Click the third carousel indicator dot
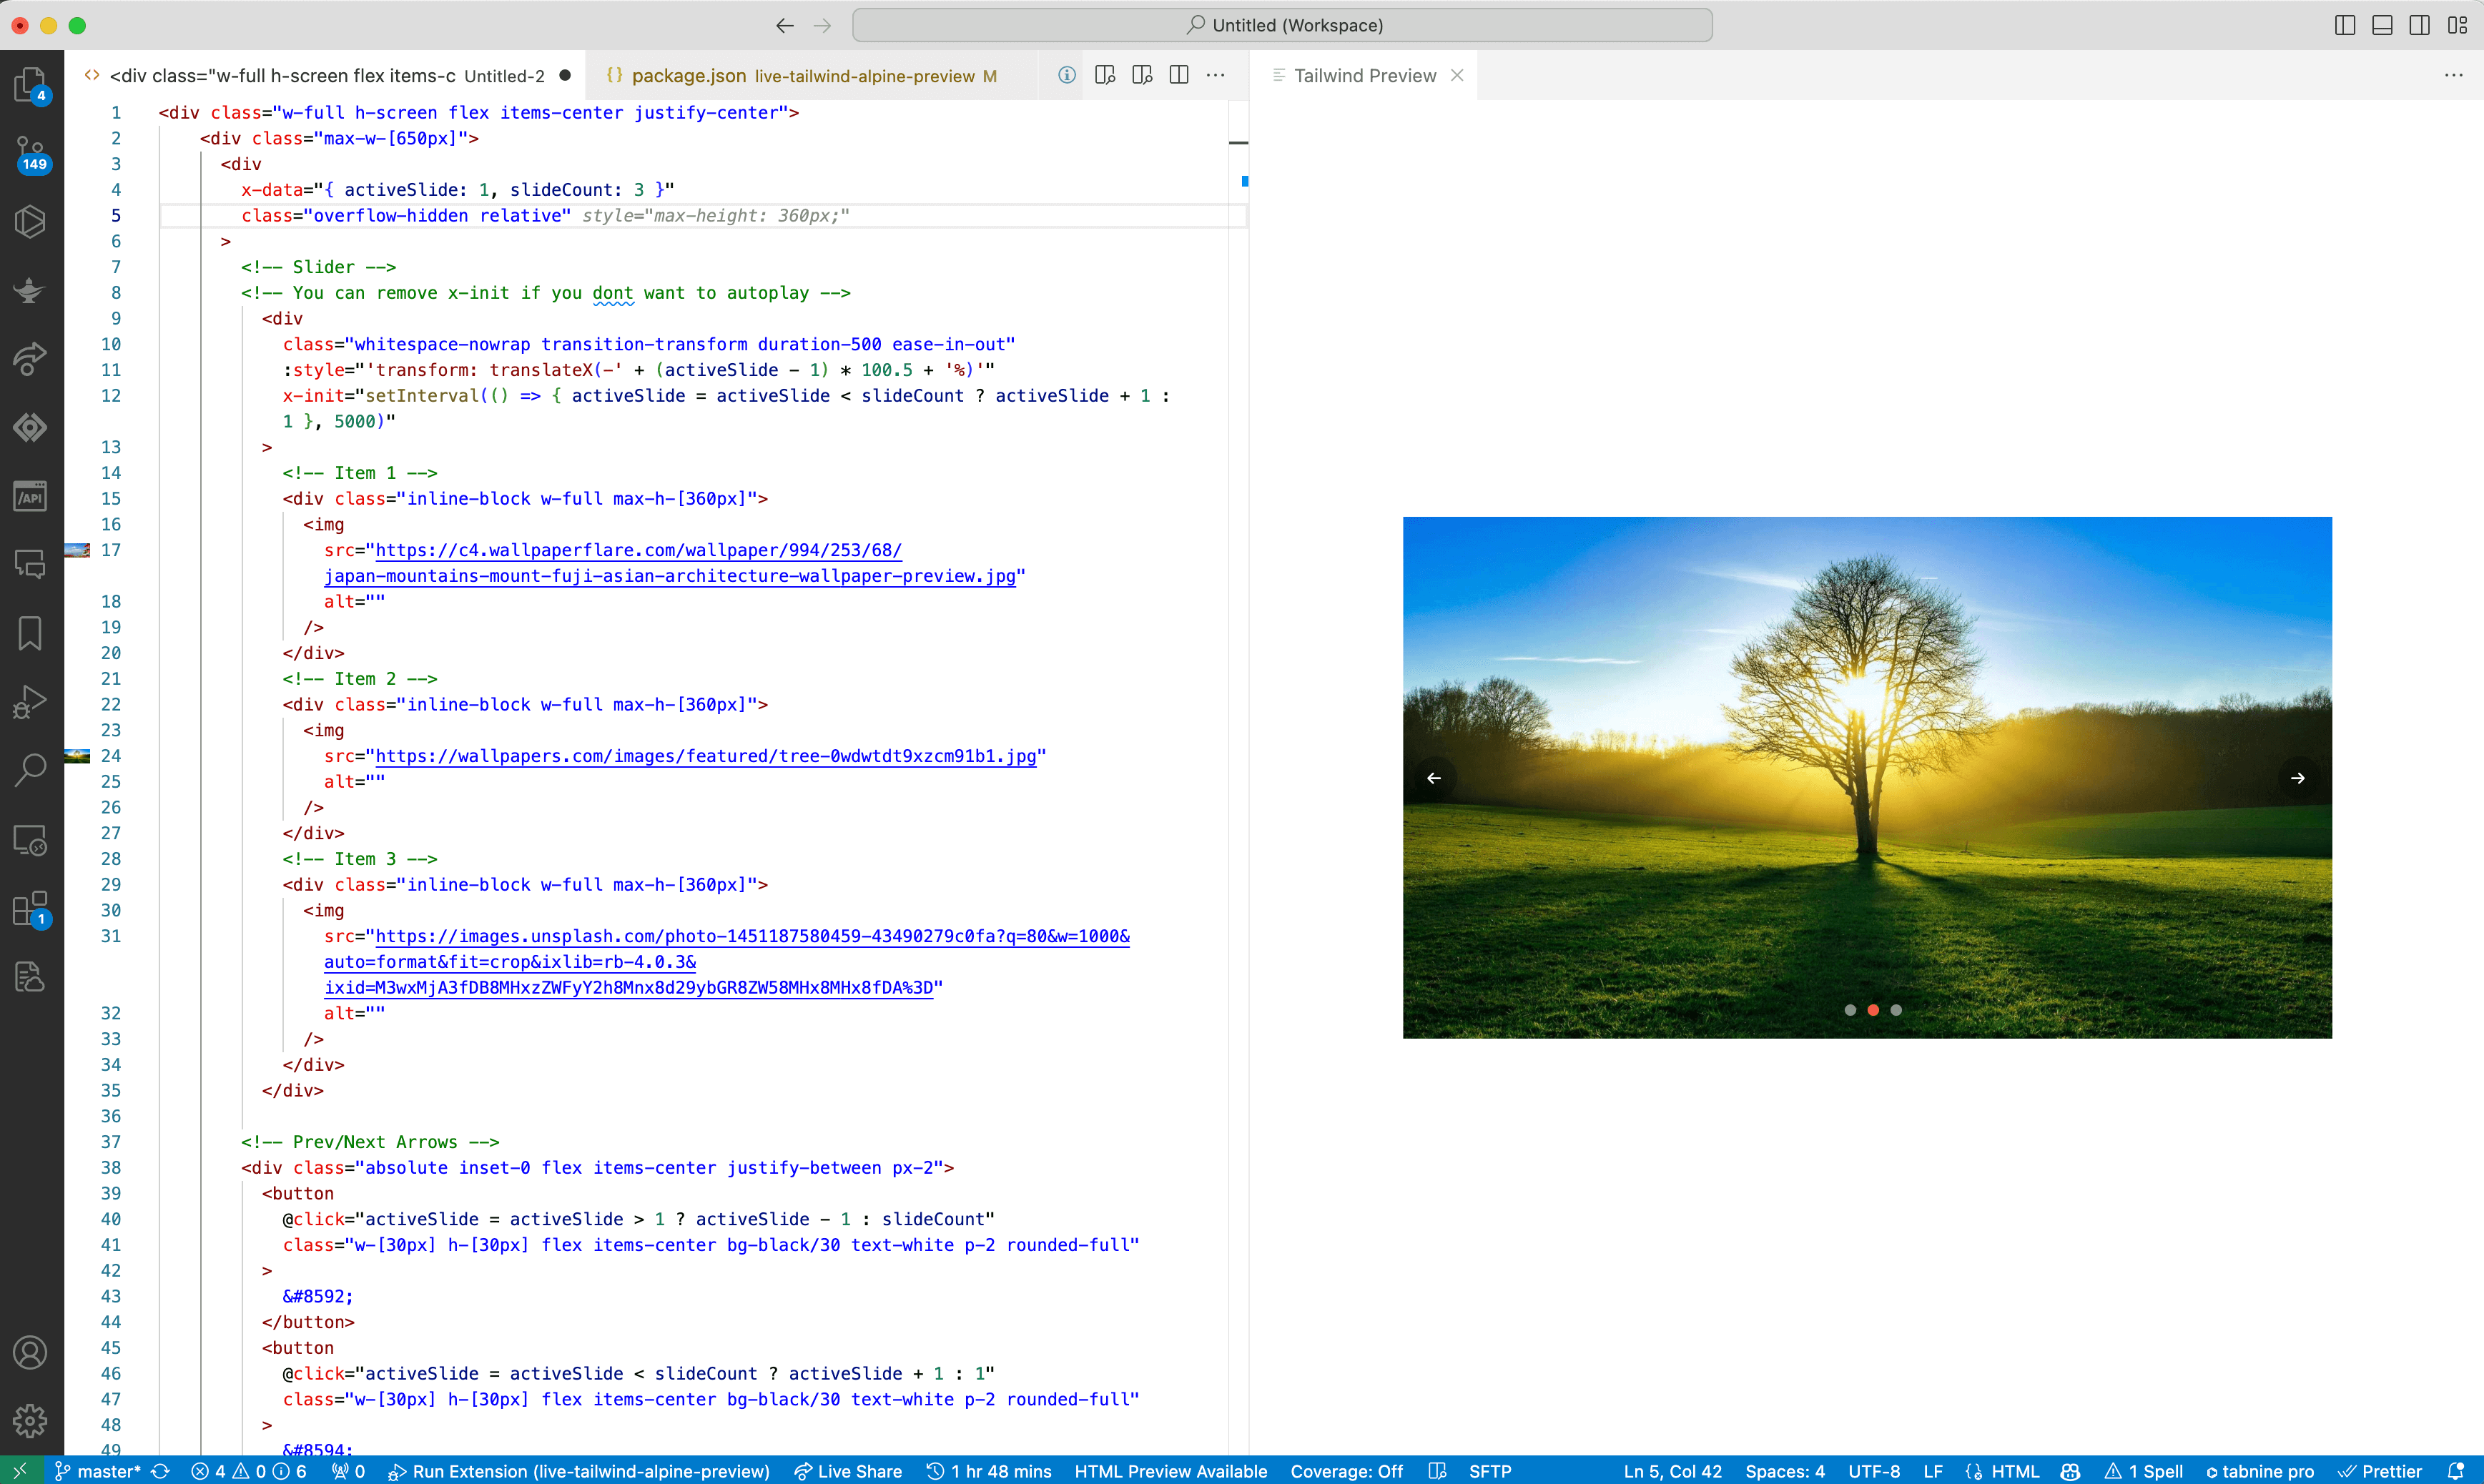 click(1896, 1010)
